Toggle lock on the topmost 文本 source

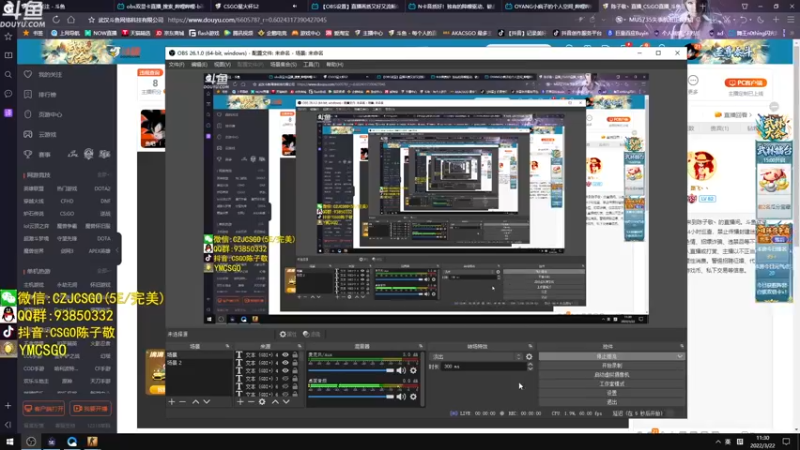click(295, 355)
